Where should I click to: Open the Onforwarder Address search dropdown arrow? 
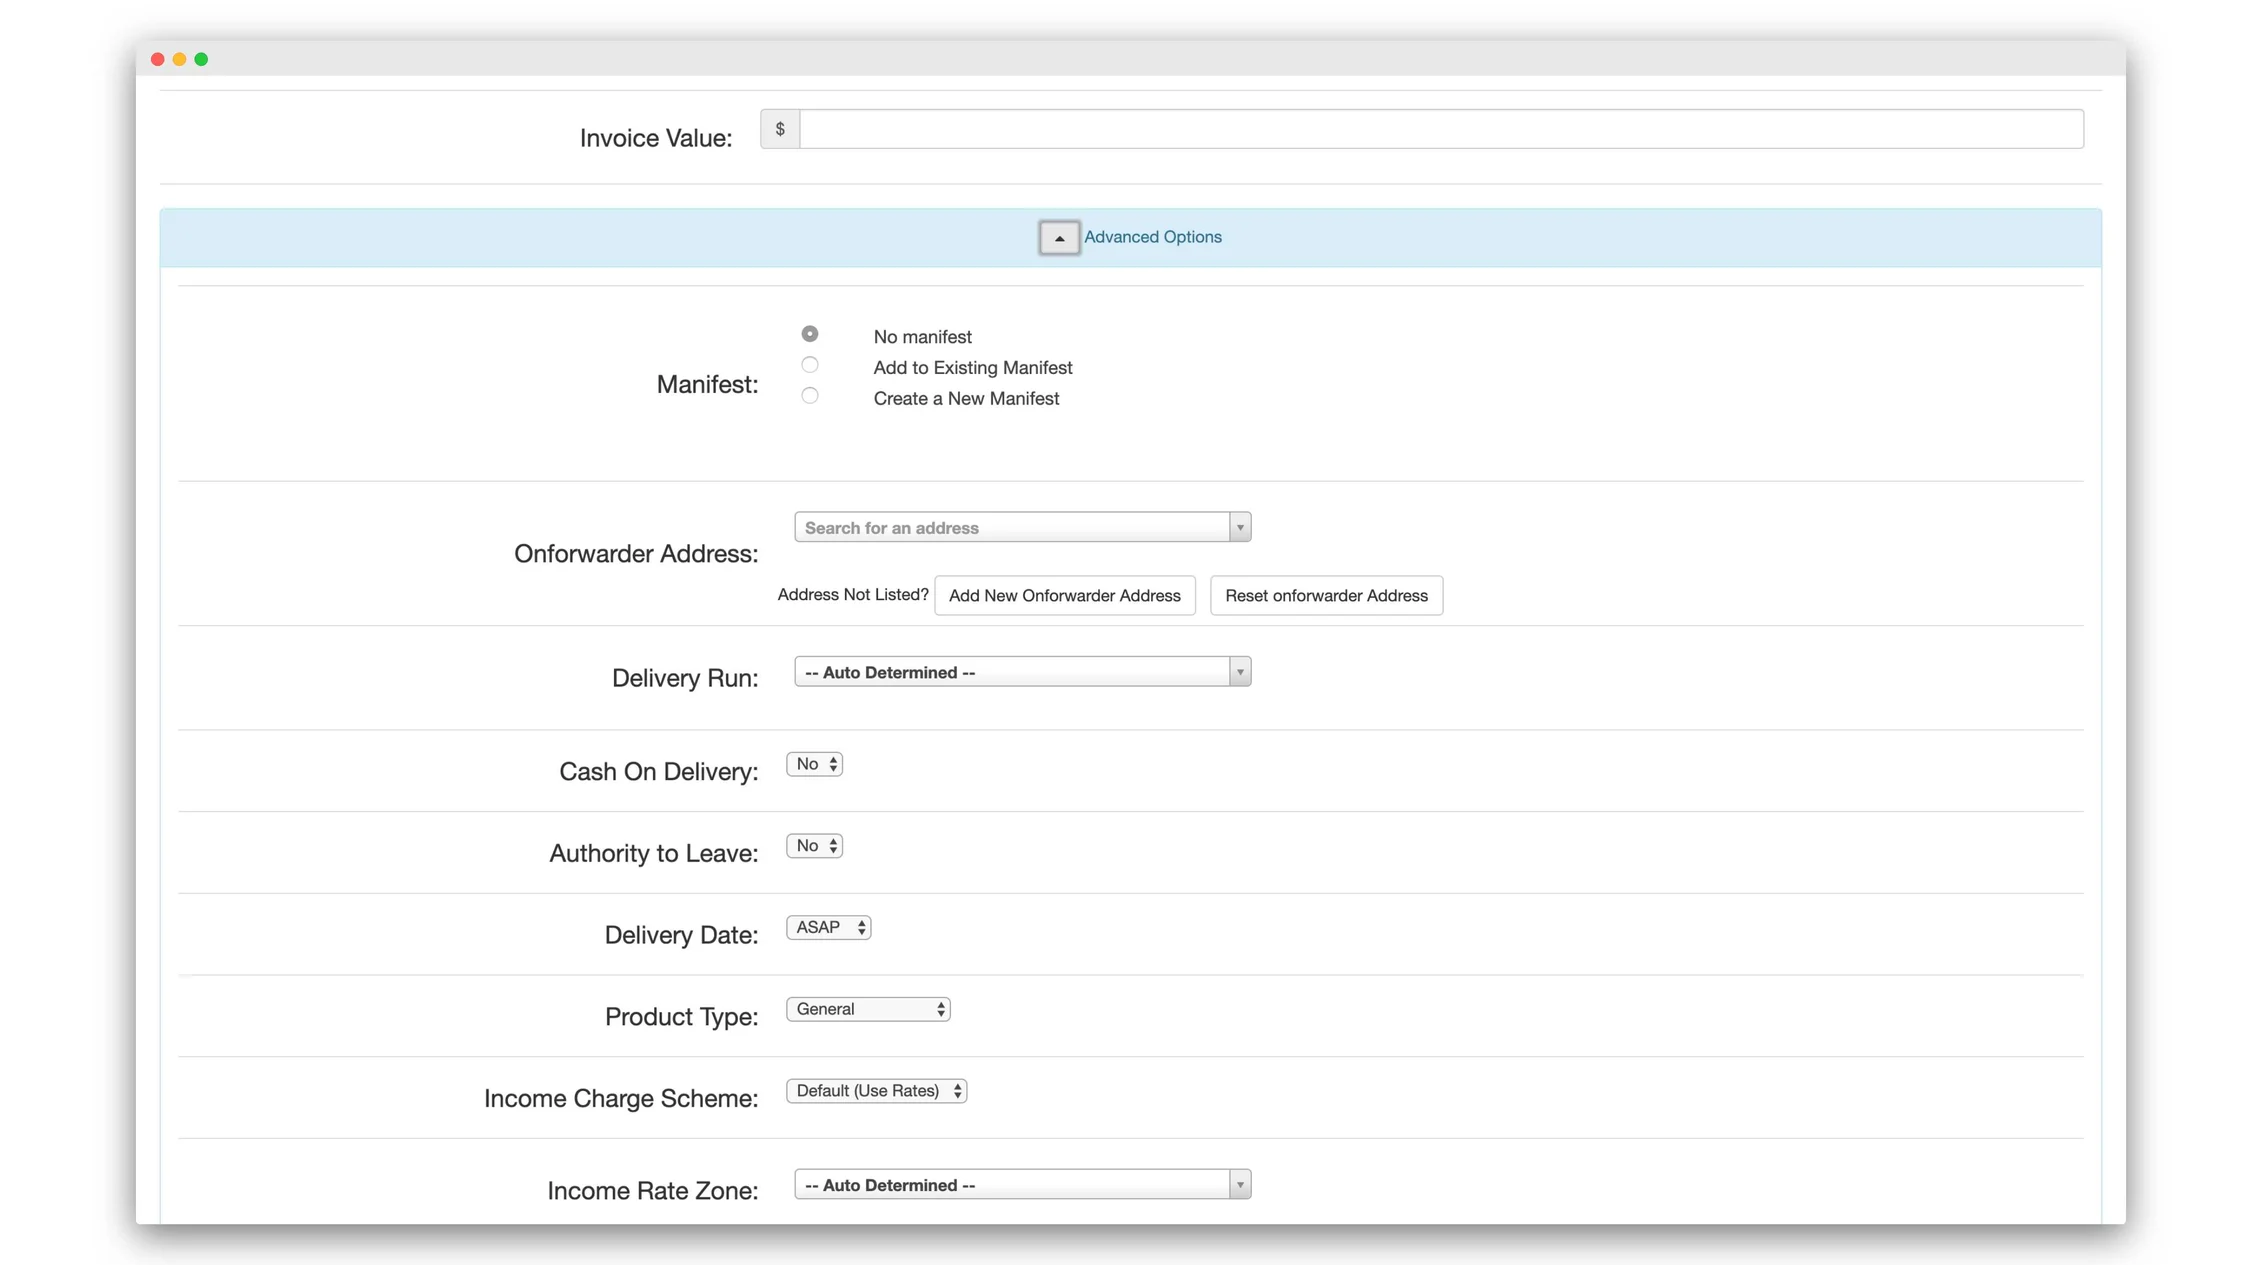[1240, 527]
